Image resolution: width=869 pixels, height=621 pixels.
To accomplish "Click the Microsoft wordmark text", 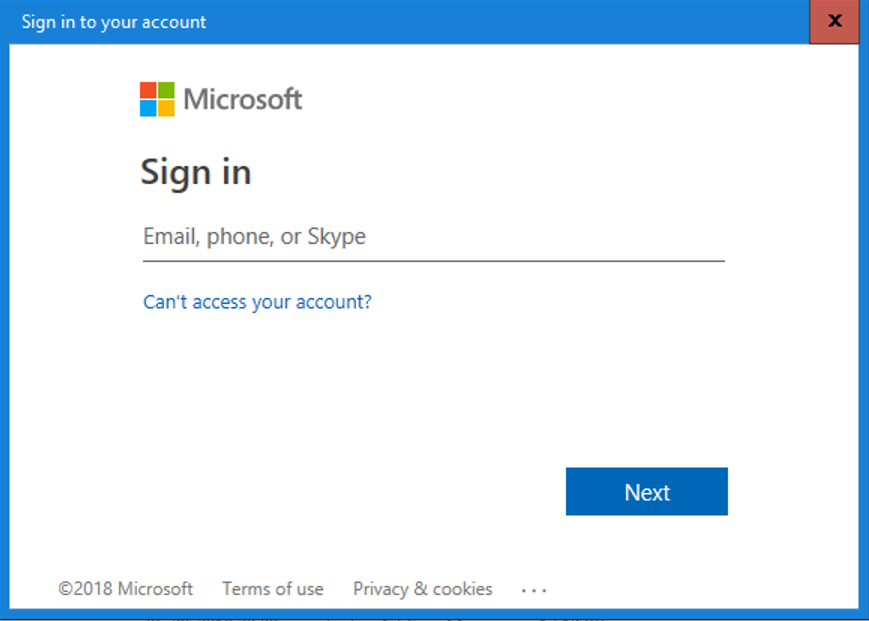I will (x=243, y=100).
